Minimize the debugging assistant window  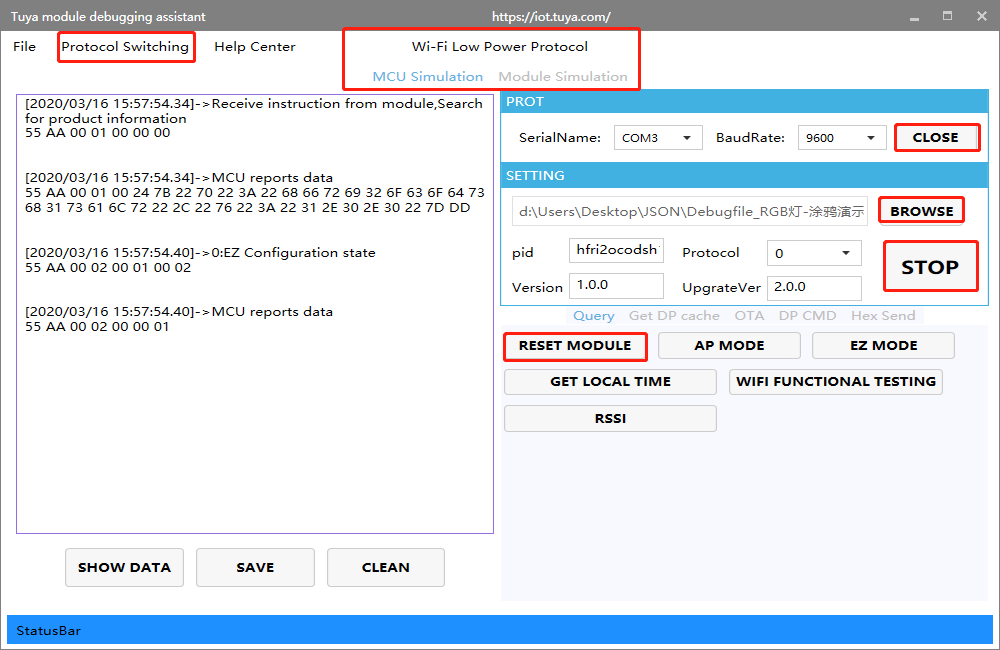click(915, 17)
